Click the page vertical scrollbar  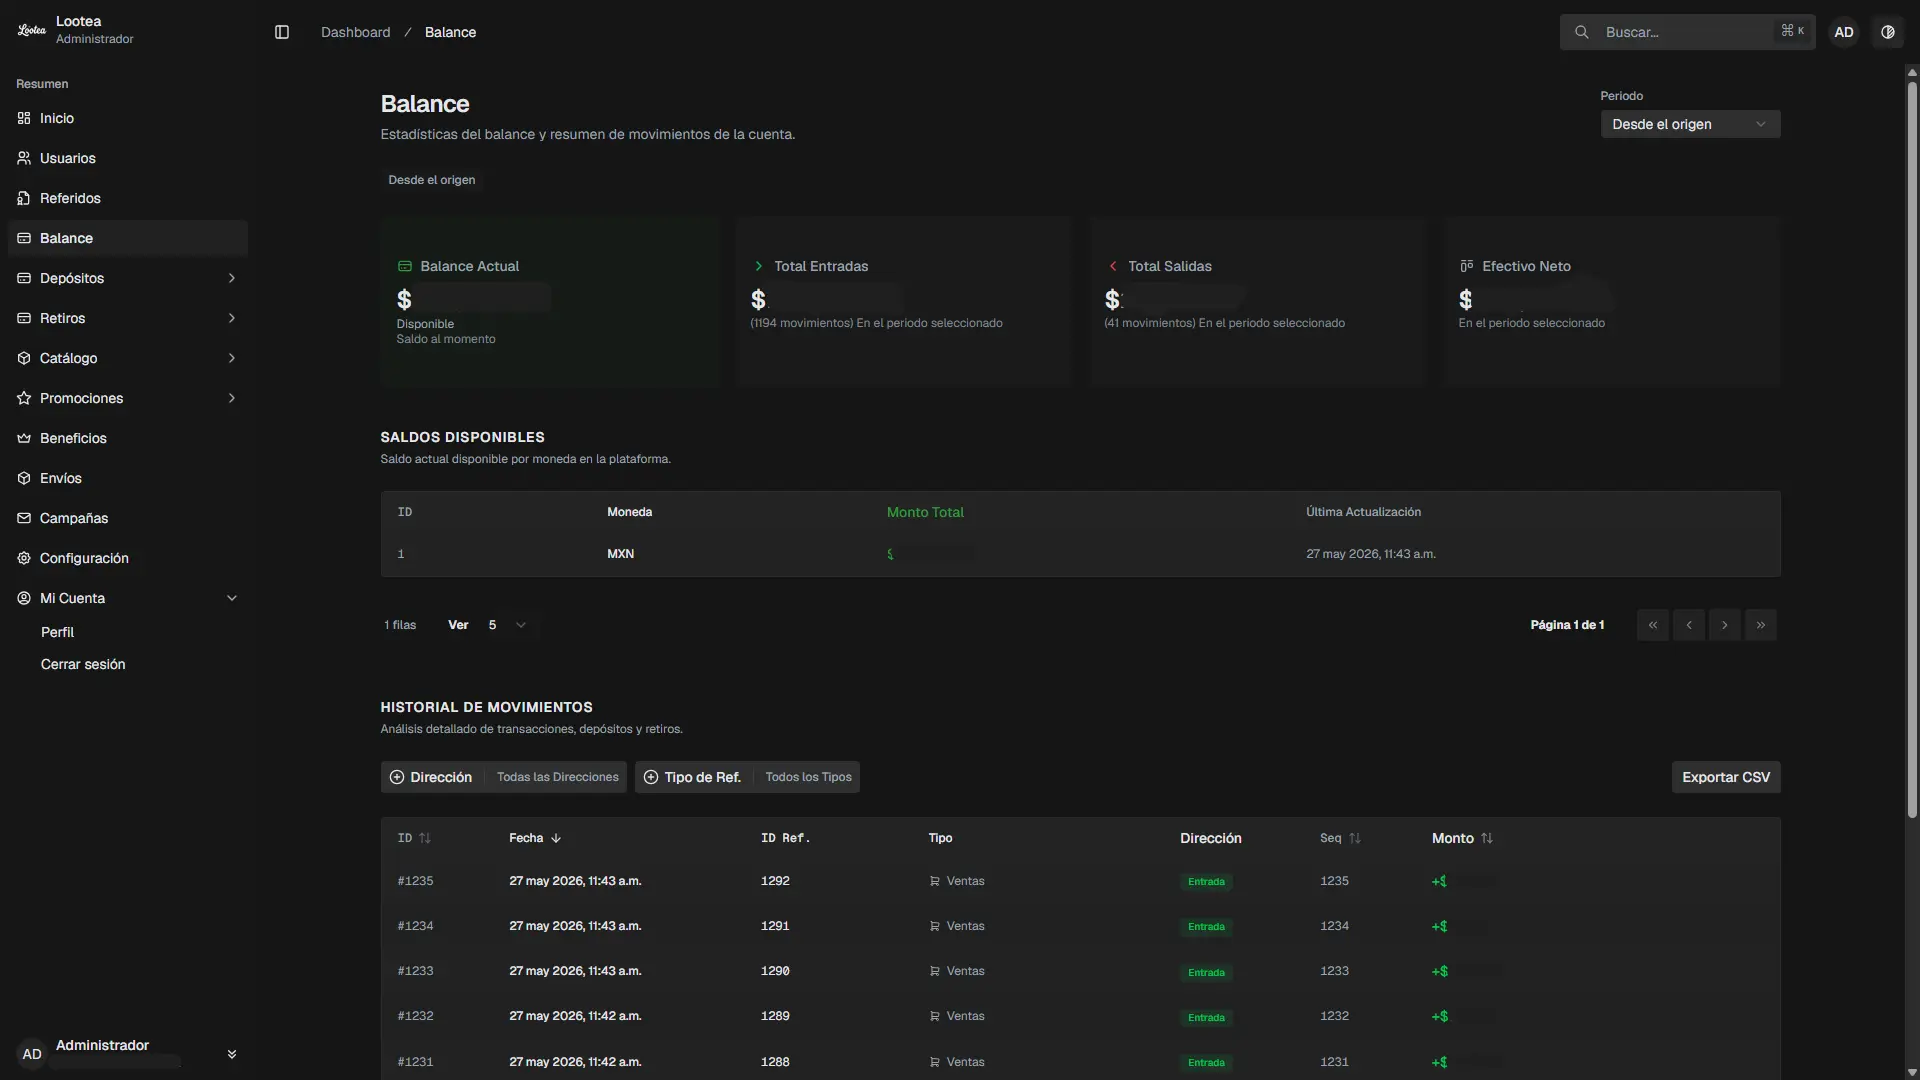point(1912,450)
